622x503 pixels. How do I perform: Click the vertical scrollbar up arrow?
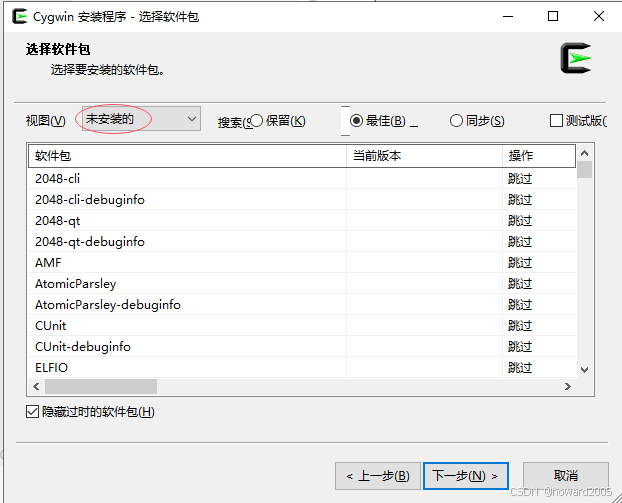(584, 153)
